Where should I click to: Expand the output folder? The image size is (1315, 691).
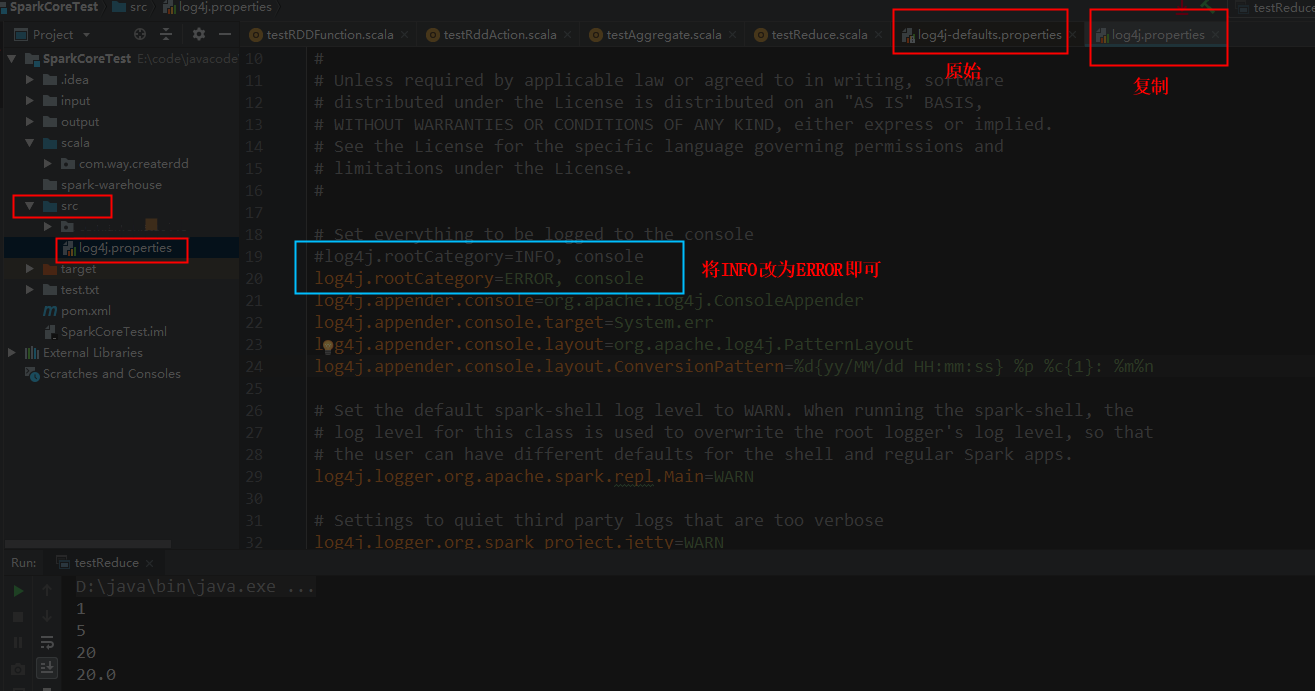(31, 122)
